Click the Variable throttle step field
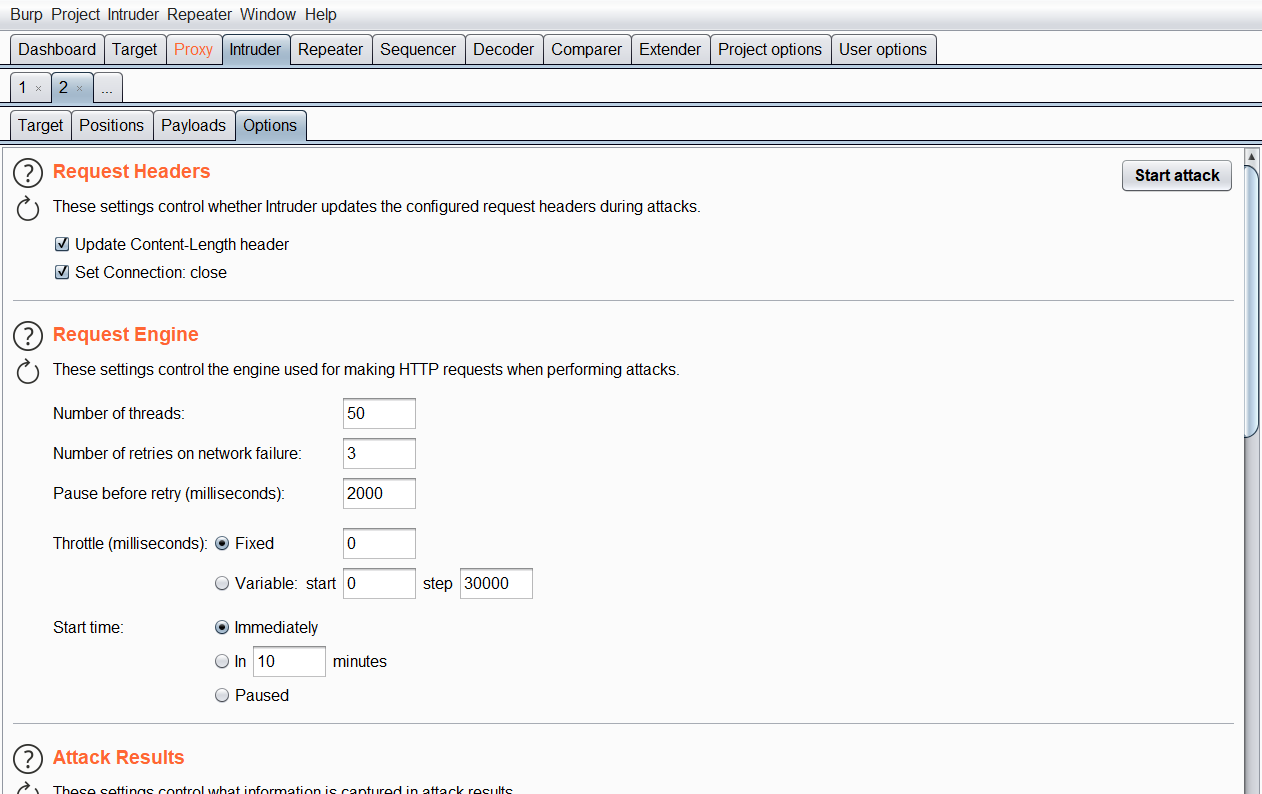 tap(496, 584)
